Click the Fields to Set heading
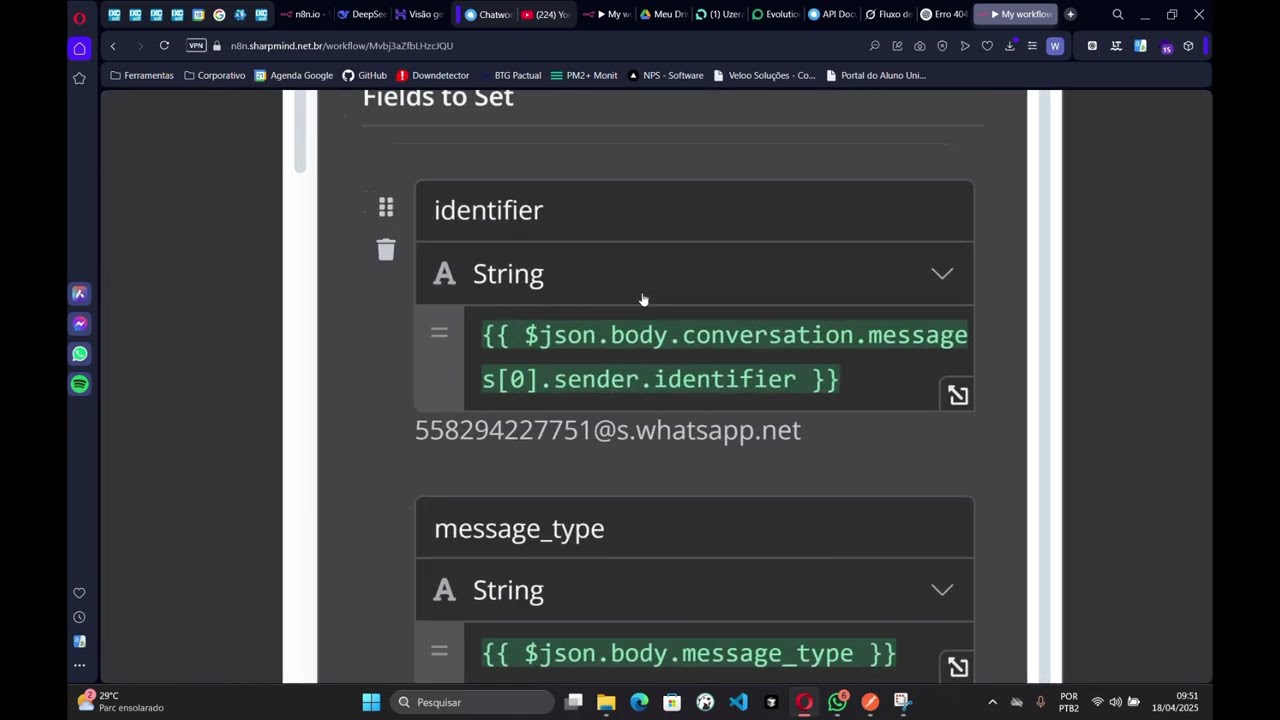The width and height of the screenshot is (1280, 720). click(438, 98)
